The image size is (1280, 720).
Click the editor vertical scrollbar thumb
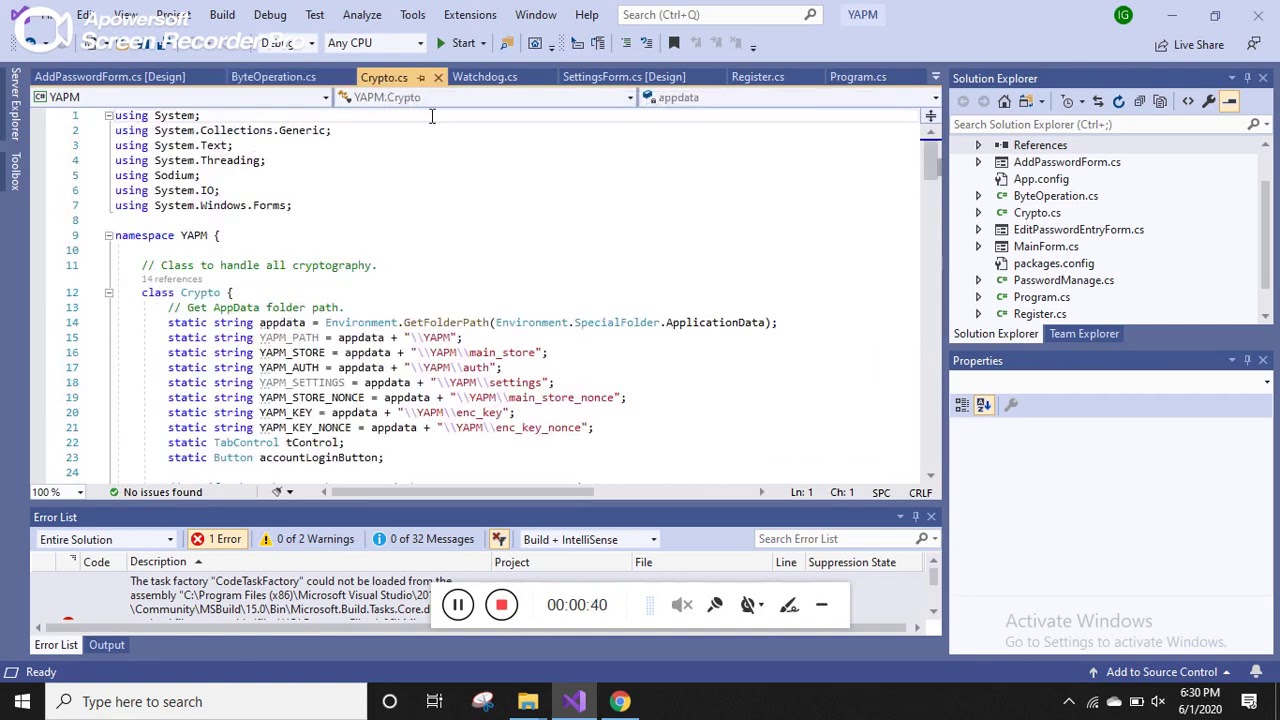pyautogui.click(x=931, y=162)
